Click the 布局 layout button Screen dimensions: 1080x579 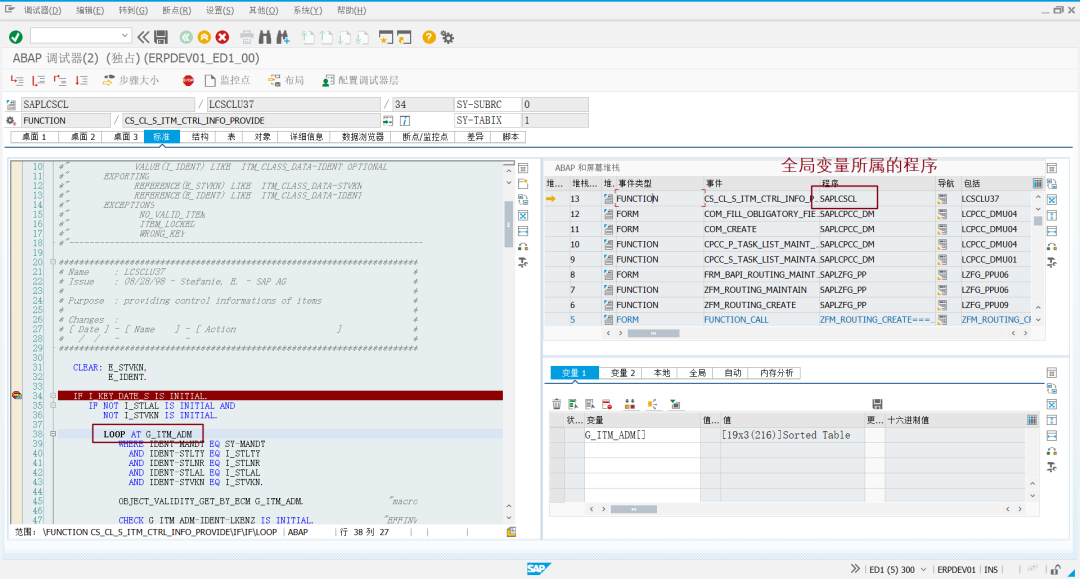pos(287,81)
